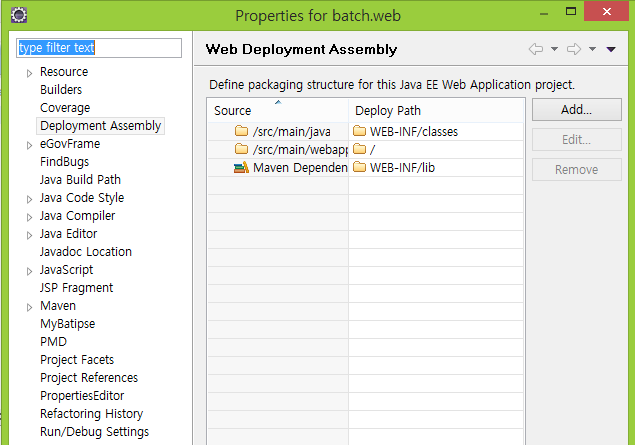Image resolution: width=635 pixels, height=445 pixels.
Task: Expand the Resource tree node
Action: point(29,73)
